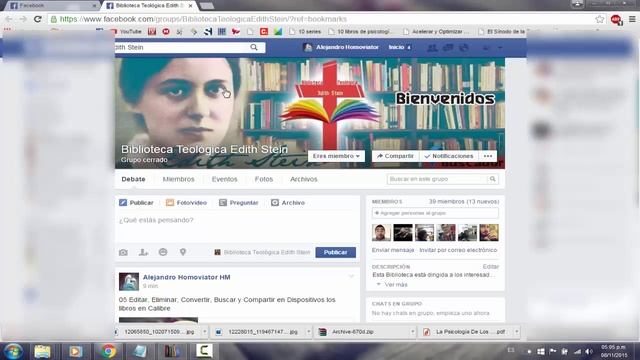The height and width of the screenshot is (360, 640).
Task: Open the friend requests icon in Facebook bar
Action: 432,48
